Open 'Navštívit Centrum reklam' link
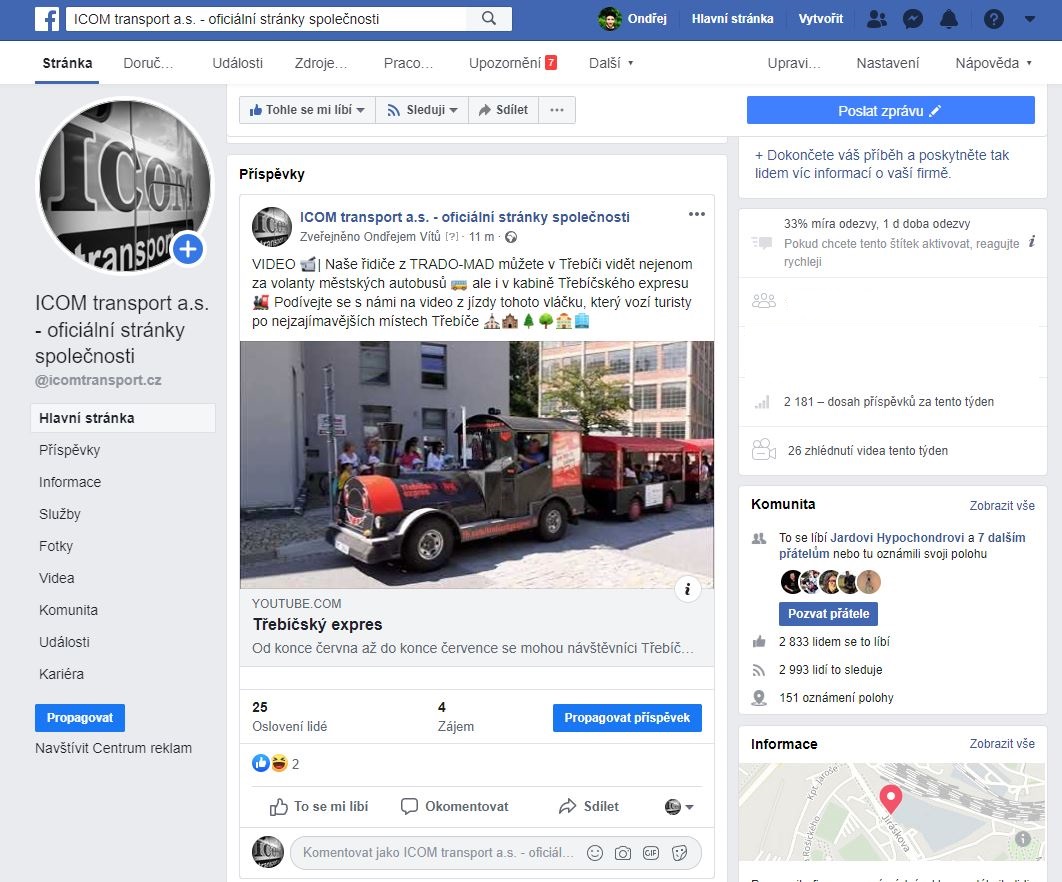The width and height of the screenshot is (1062, 882). (x=114, y=748)
